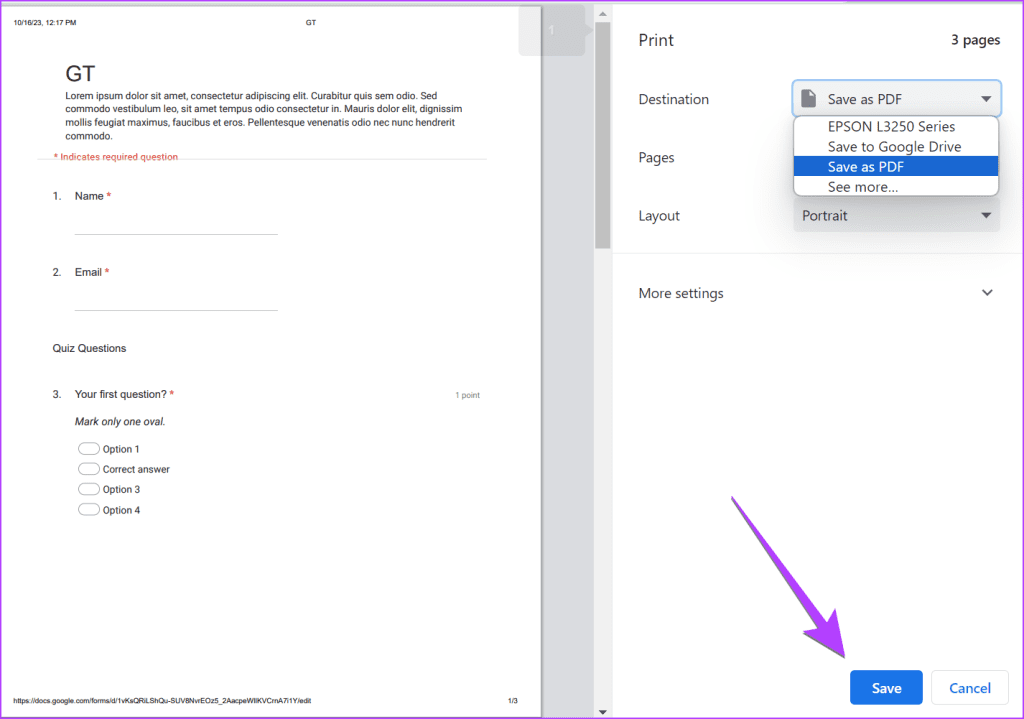The height and width of the screenshot is (719, 1024).
Task: Click the Layout dropdown chevron
Action: (x=985, y=215)
